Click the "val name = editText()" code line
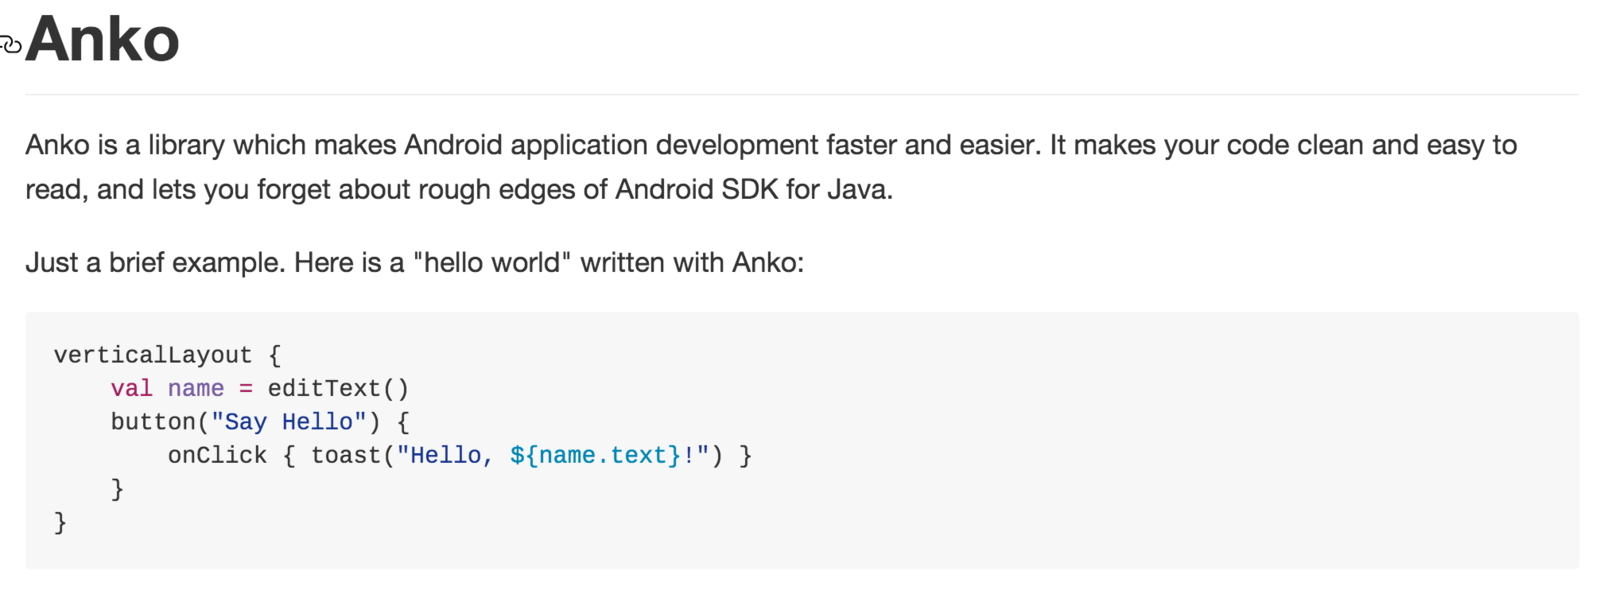The image size is (1600, 590). pos(260,388)
